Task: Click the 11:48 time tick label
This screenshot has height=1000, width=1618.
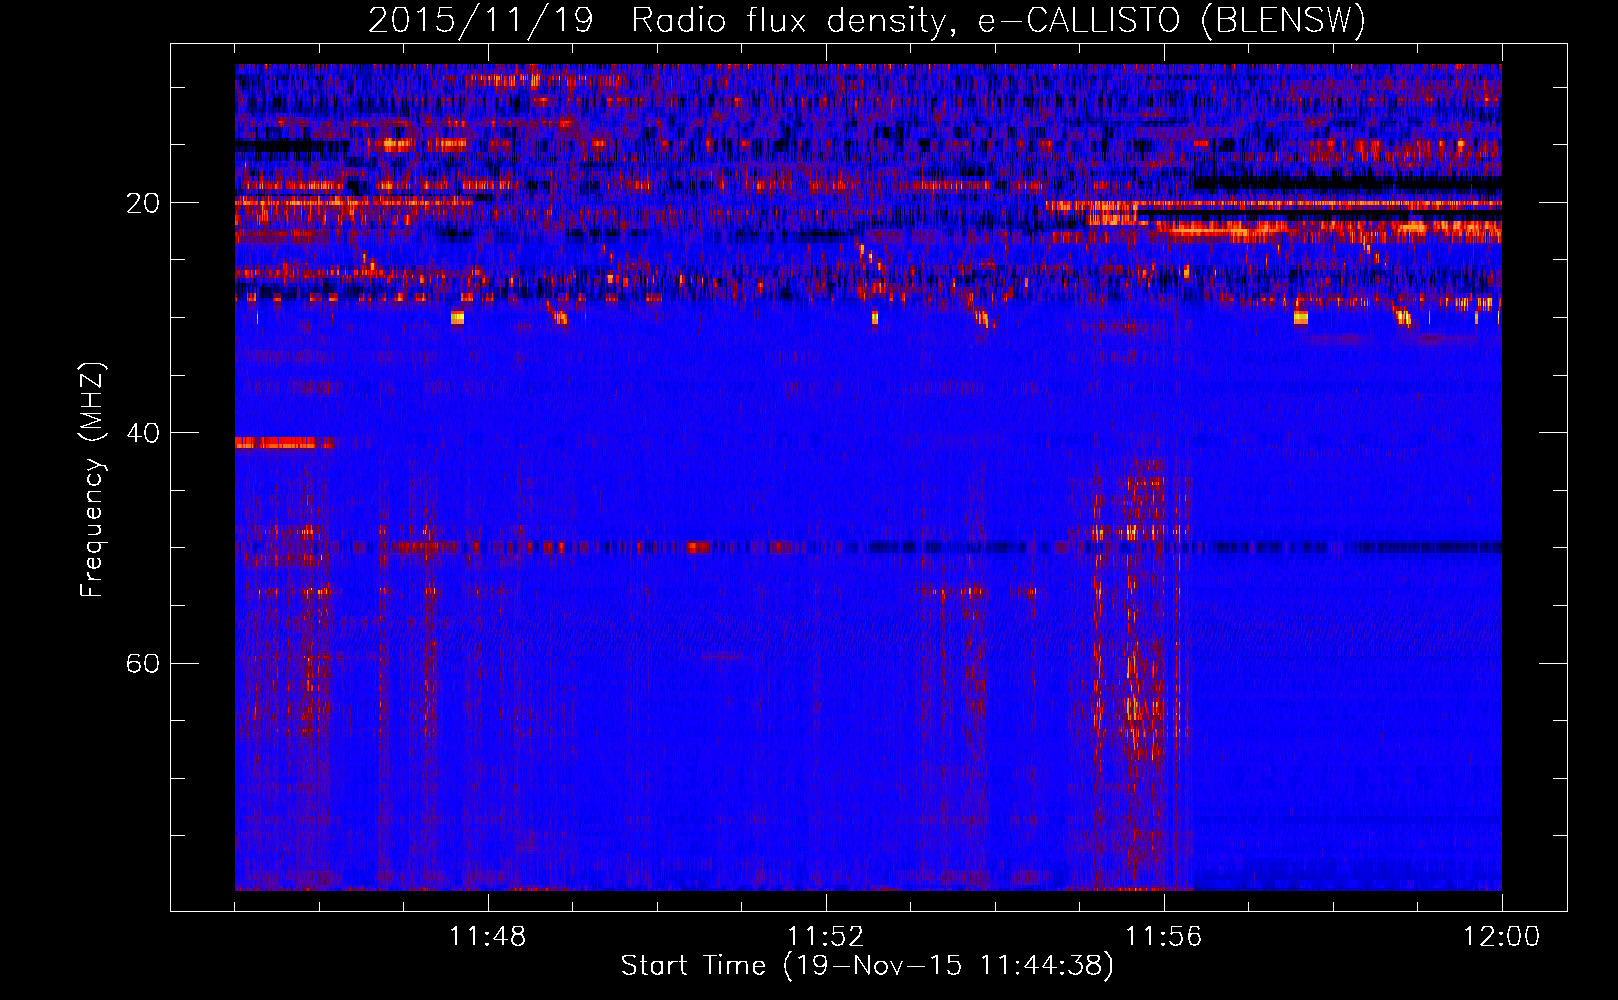Action: pyautogui.click(x=487, y=937)
